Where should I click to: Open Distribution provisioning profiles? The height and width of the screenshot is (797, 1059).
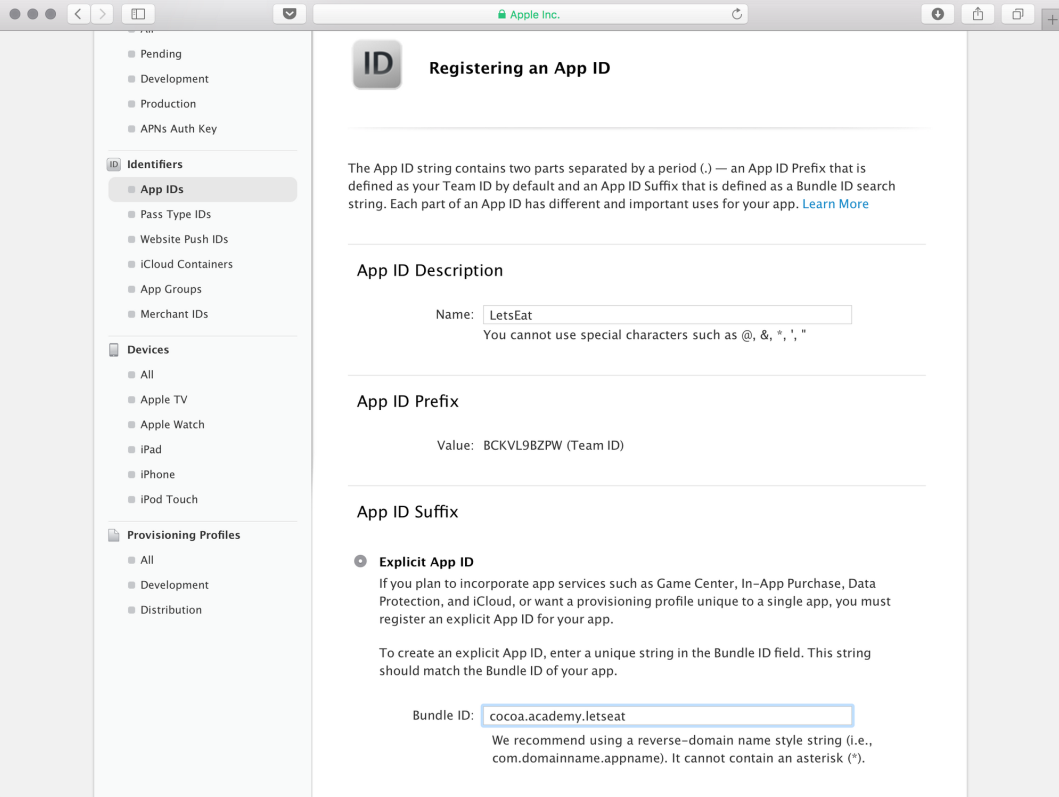pos(171,610)
